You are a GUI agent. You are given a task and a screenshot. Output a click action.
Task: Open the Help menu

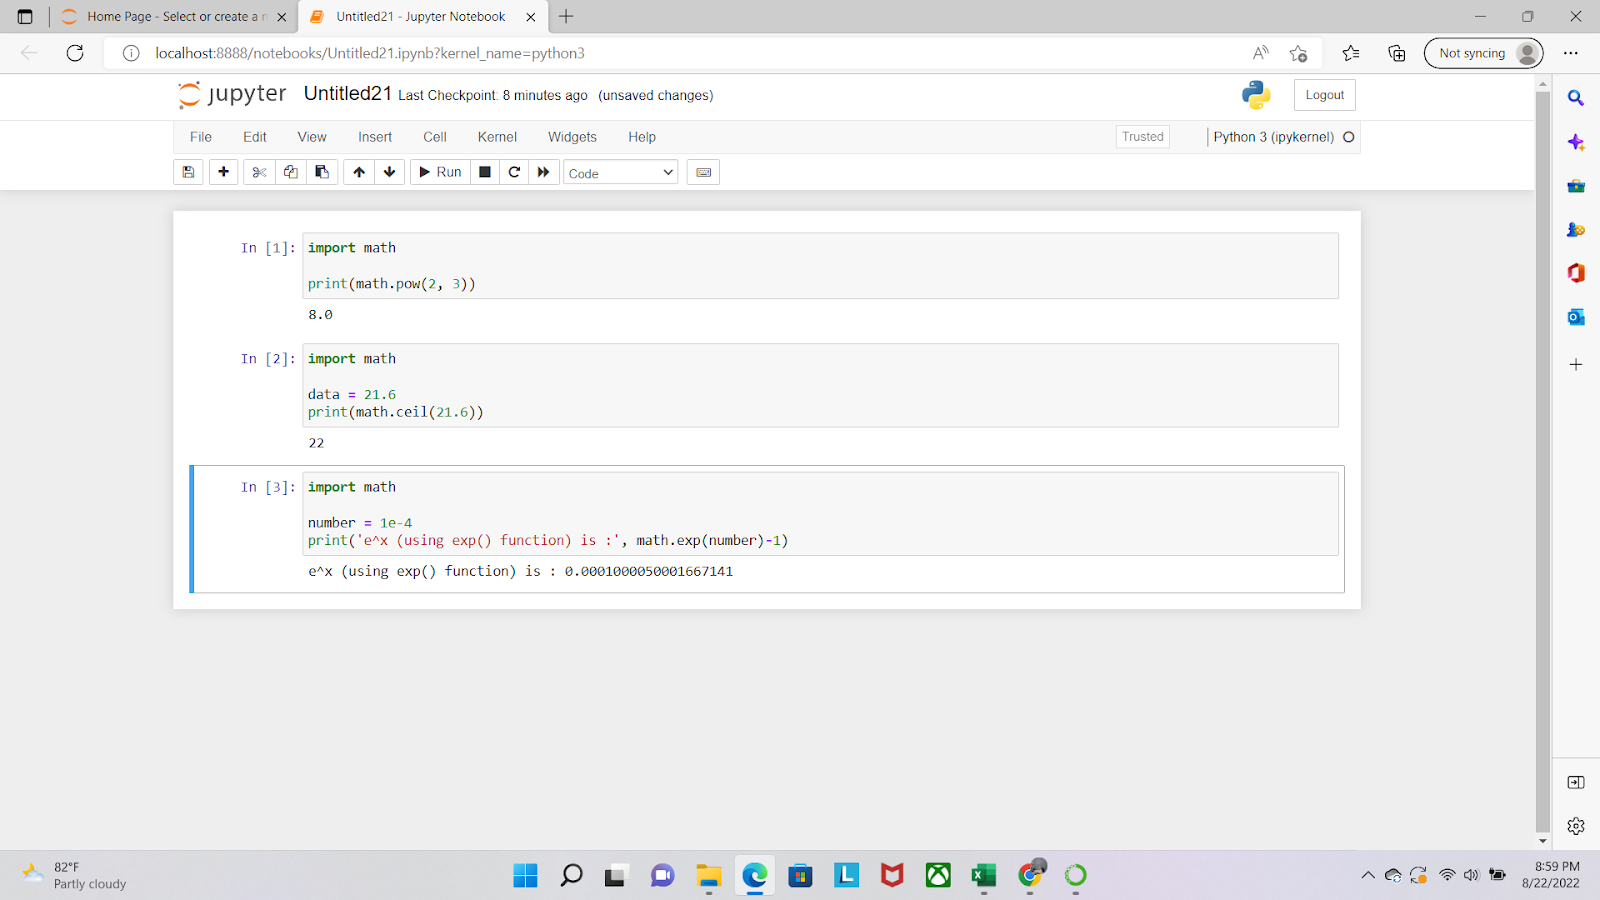(x=642, y=137)
